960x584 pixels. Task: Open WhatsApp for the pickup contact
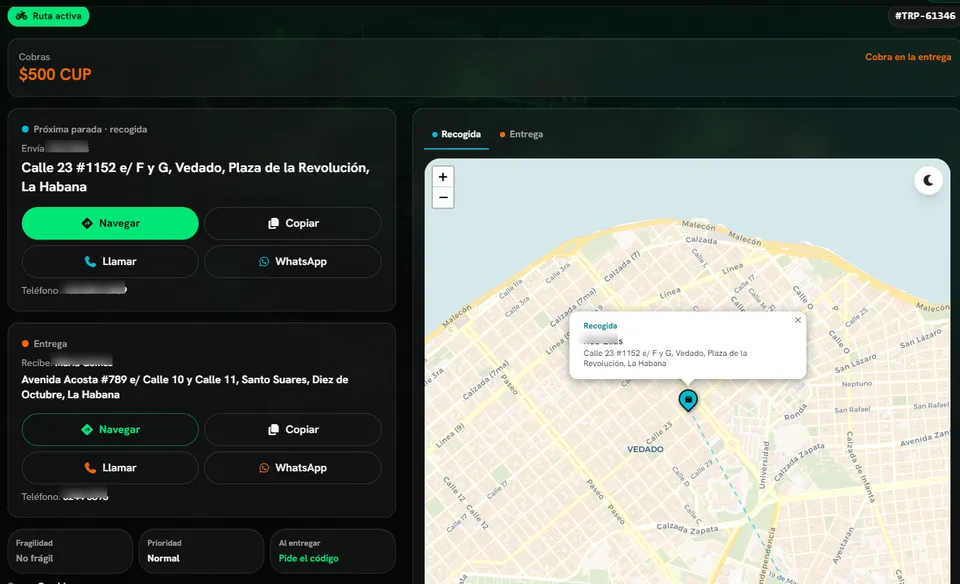click(293, 261)
